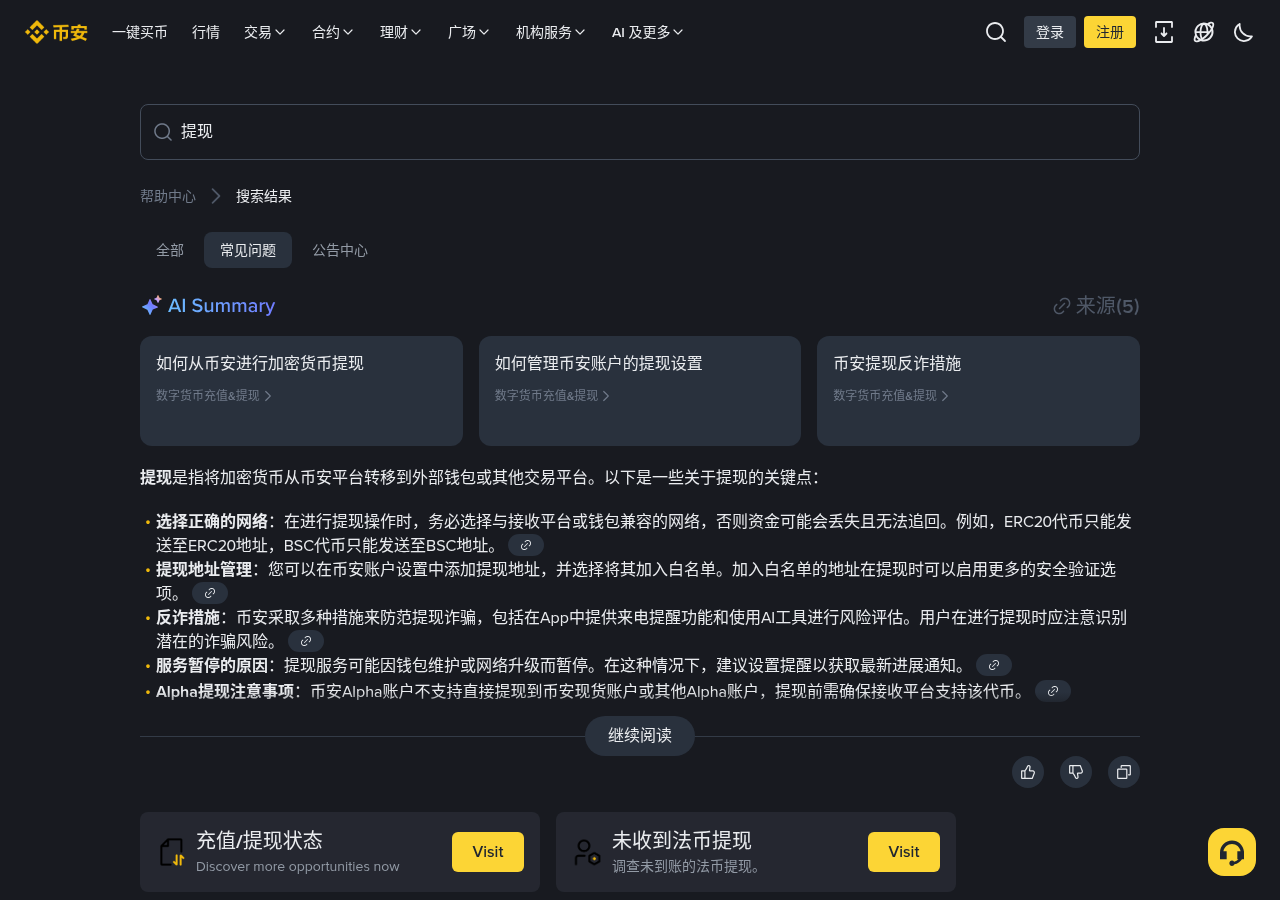The image size is (1280, 900).
Task: Open source link after Alpha提现注意事项 line
Action: click(x=1053, y=691)
